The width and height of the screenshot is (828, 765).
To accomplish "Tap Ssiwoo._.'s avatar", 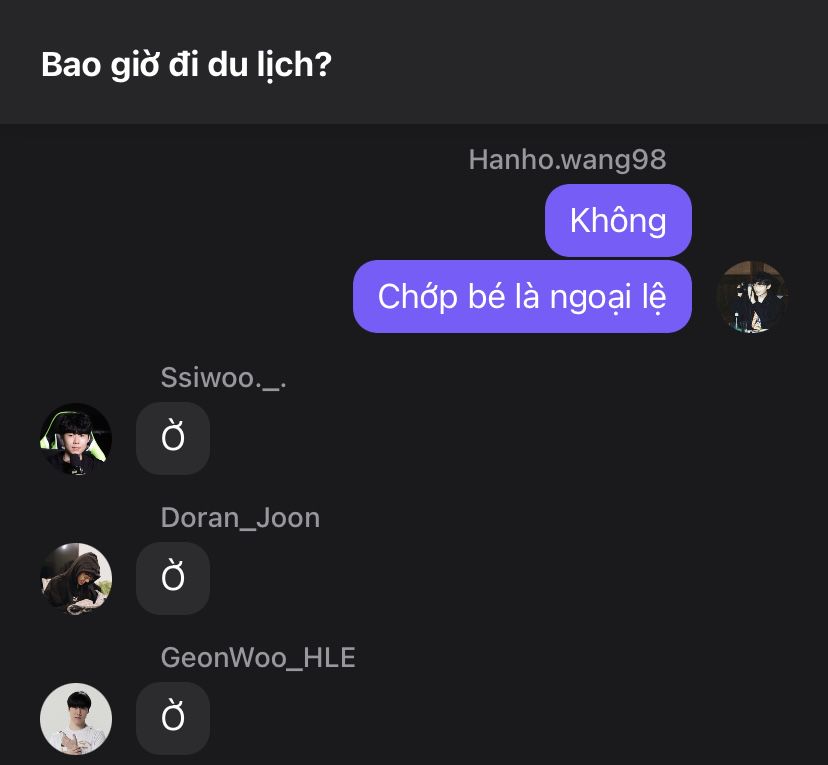I will click(x=76, y=439).
